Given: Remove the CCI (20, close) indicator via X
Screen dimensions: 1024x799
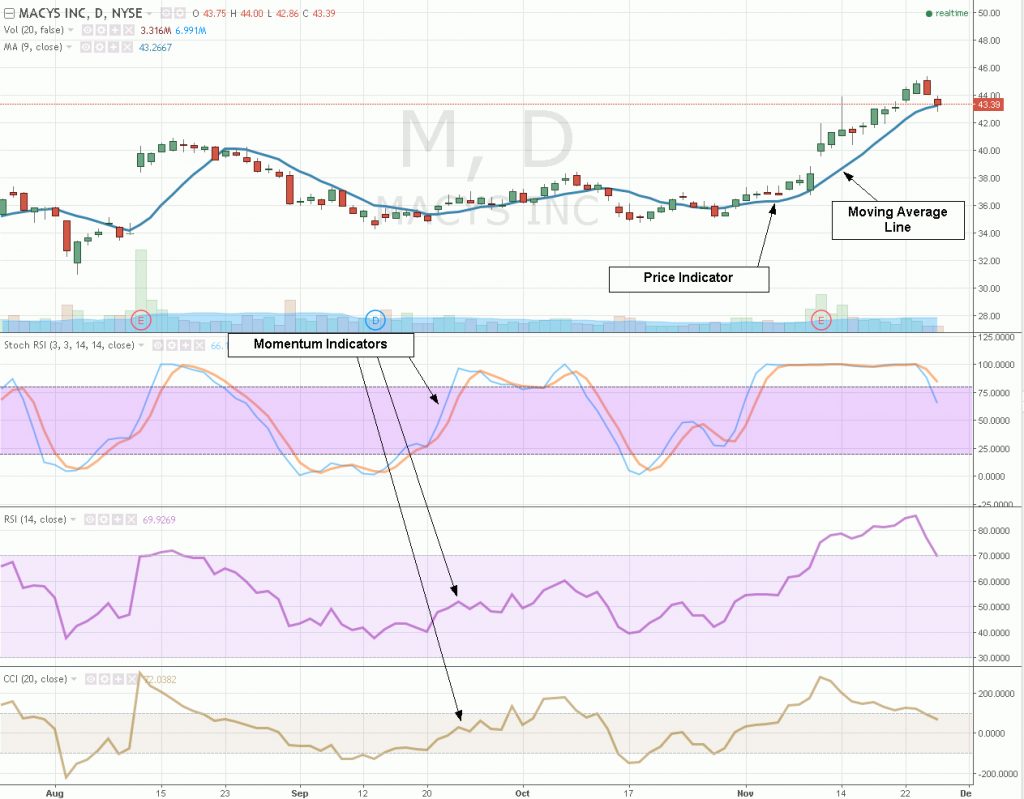Looking at the screenshot, I should [131, 679].
